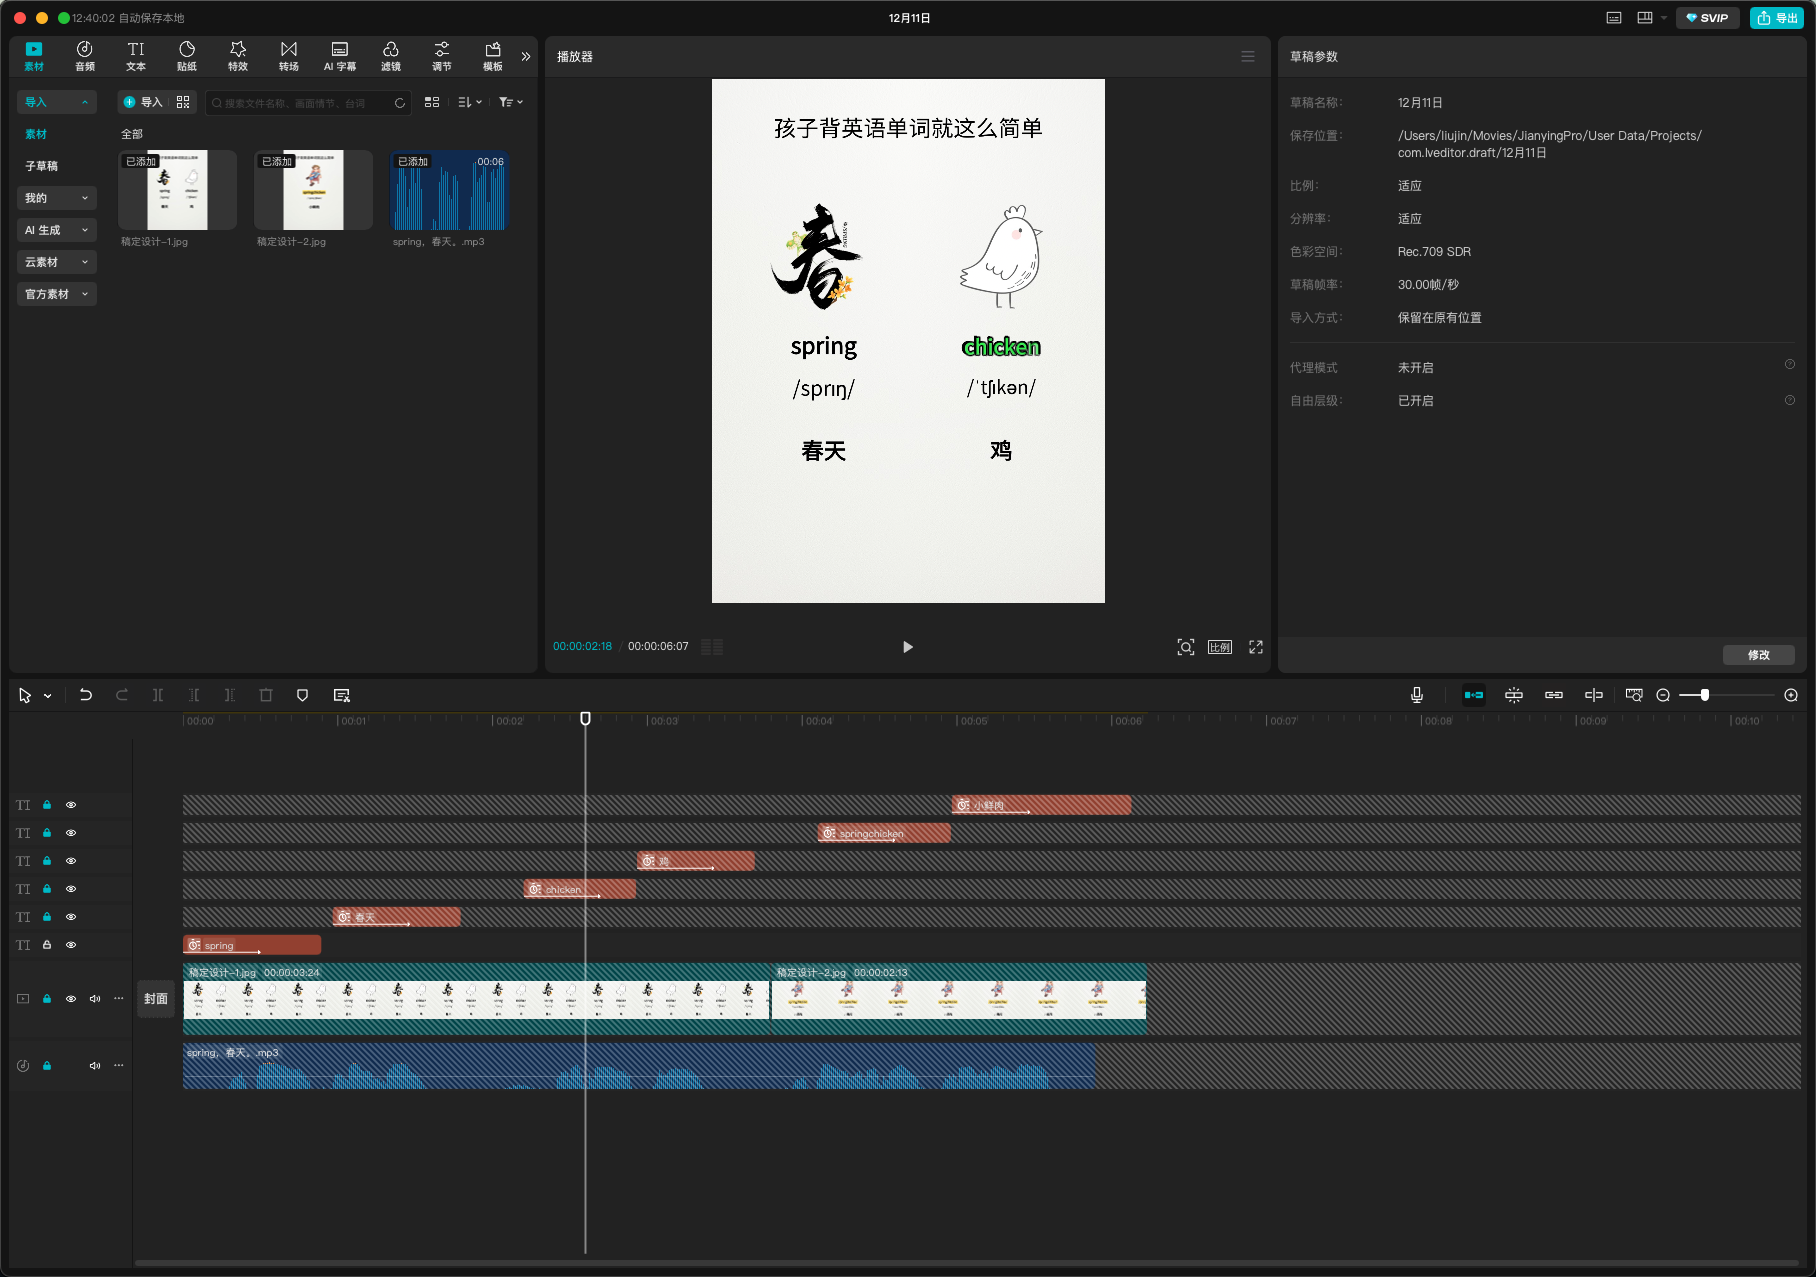This screenshot has width=1816, height=1277.
Task: Toggle the clip linkage chain icon
Action: pyautogui.click(x=1554, y=695)
